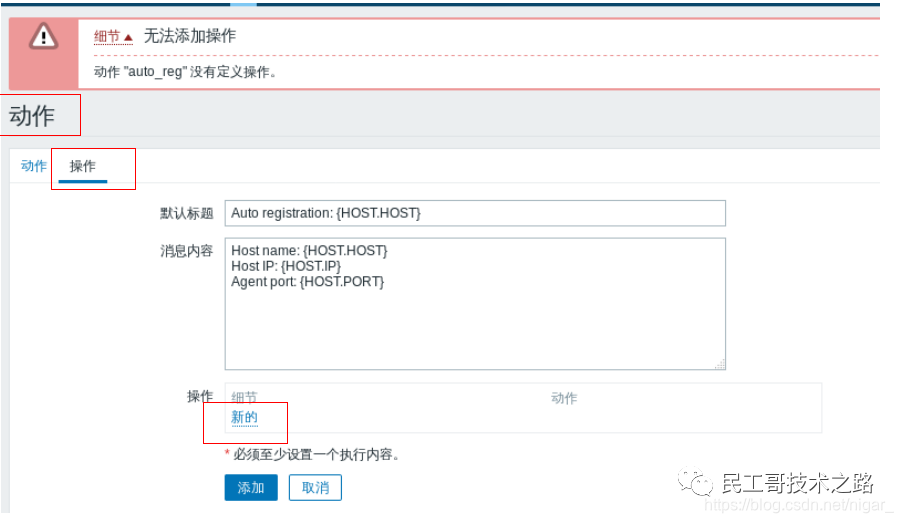
Task: Click the 添加 button
Action: [251, 487]
